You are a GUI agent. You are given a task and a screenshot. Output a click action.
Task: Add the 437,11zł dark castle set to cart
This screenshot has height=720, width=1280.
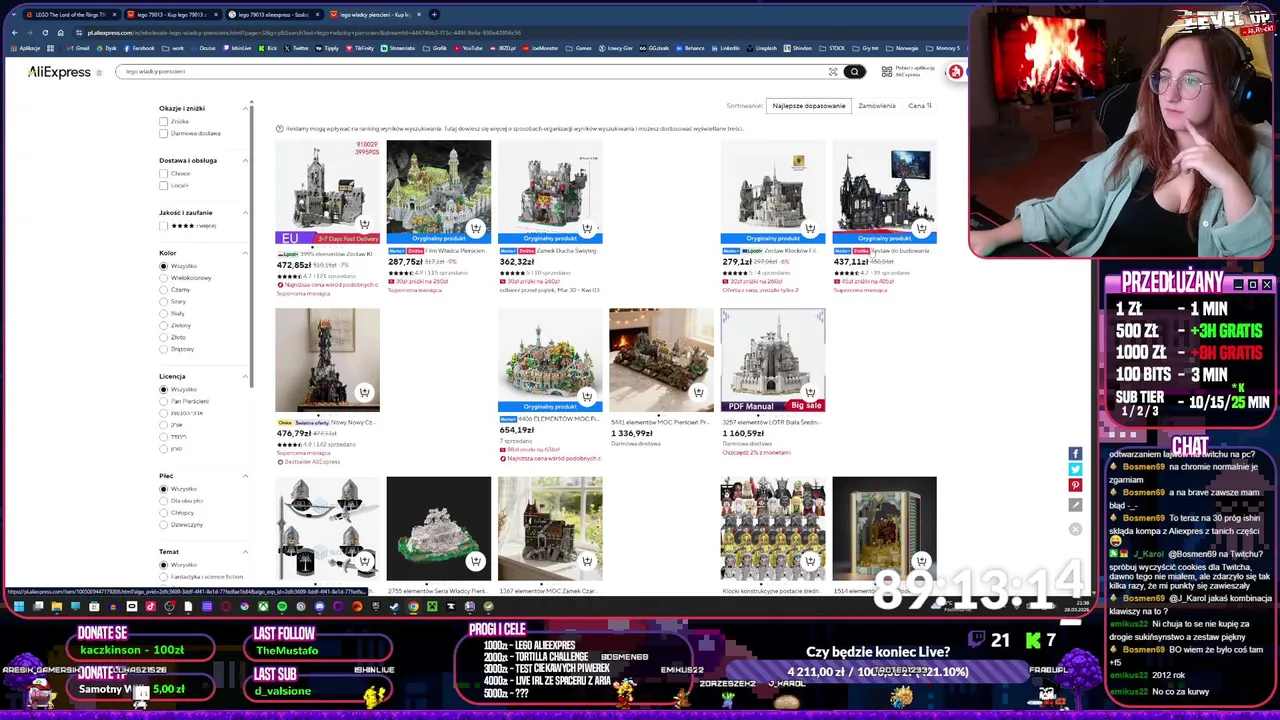[921, 228]
